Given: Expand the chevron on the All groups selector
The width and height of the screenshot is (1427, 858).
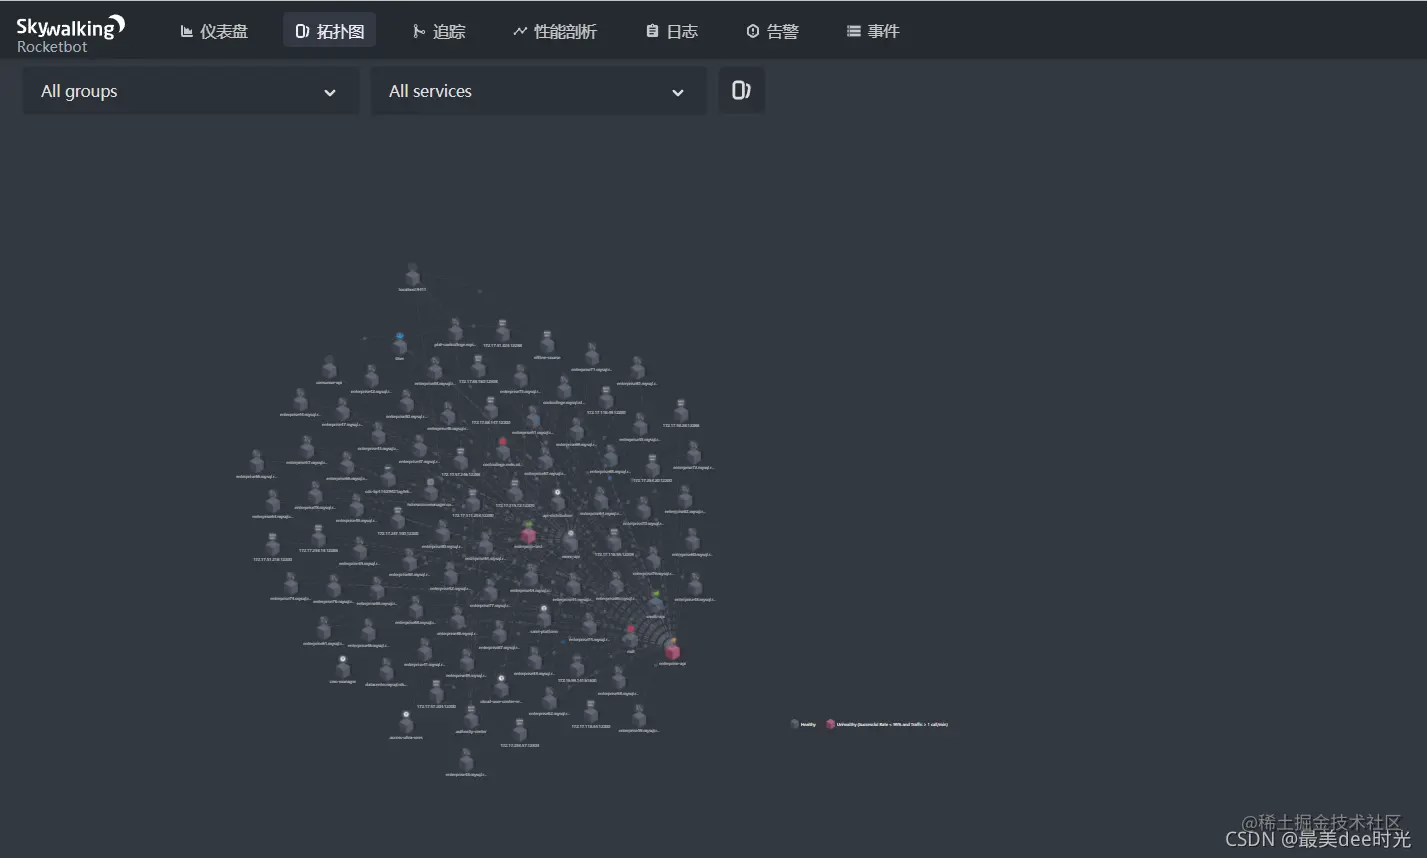Looking at the screenshot, I should (x=330, y=92).
